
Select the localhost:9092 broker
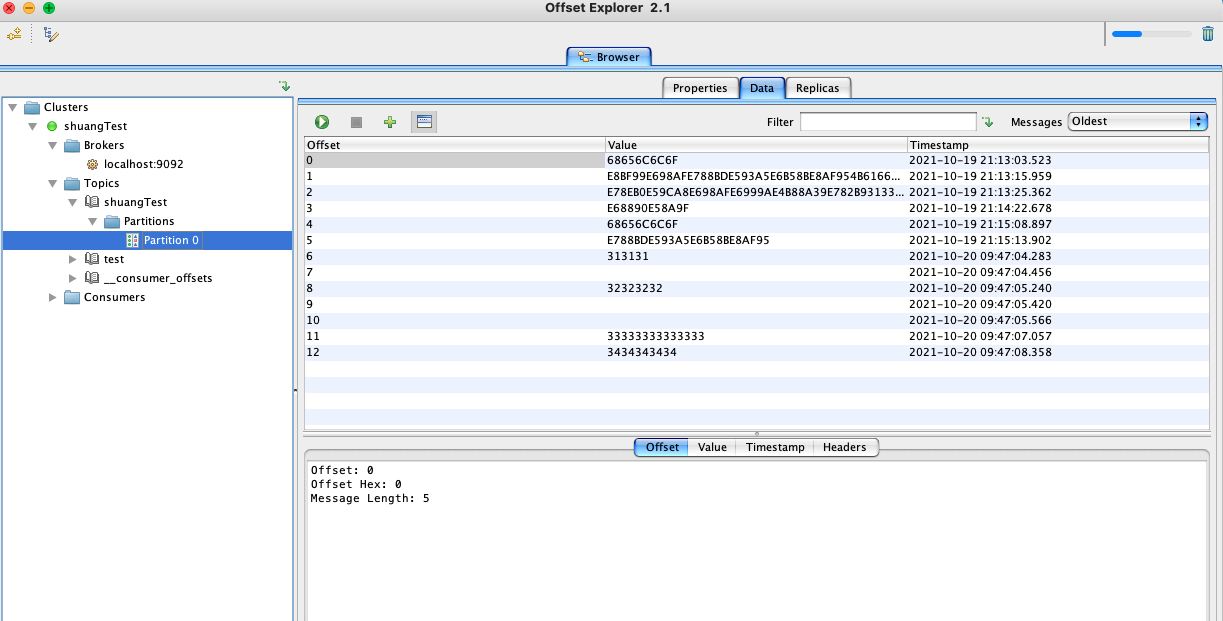tap(143, 164)
